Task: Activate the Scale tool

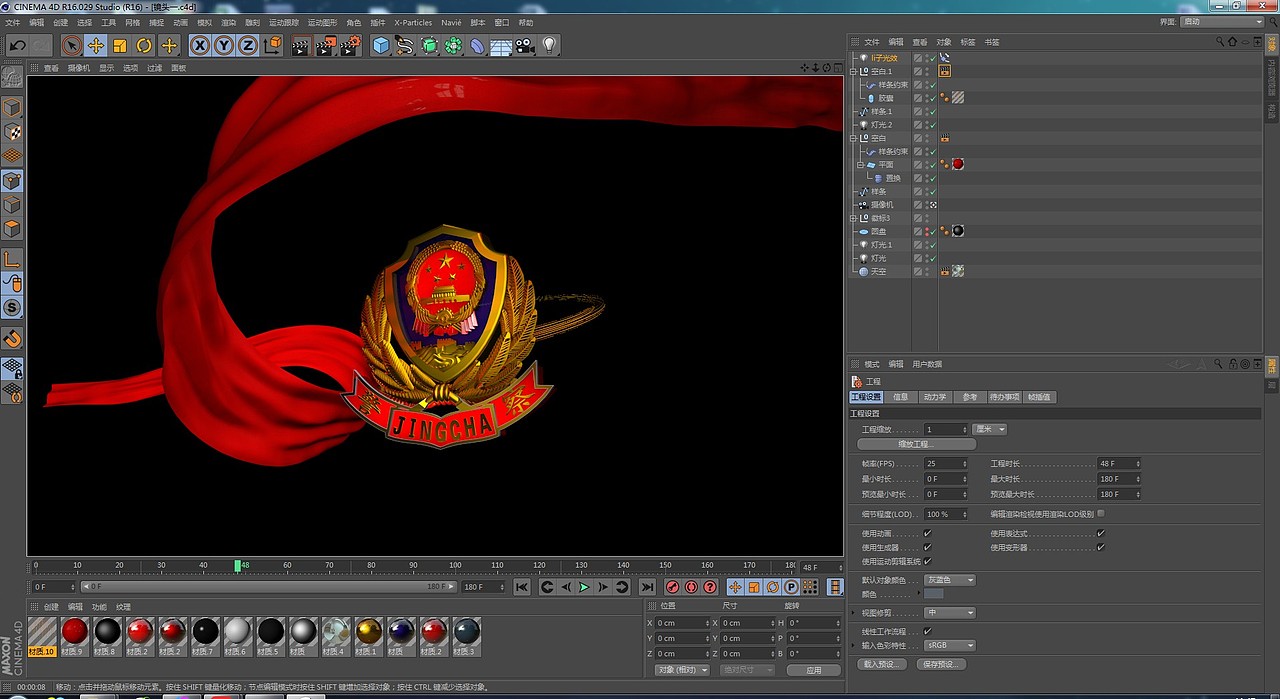Action: [x=120, y=45]
